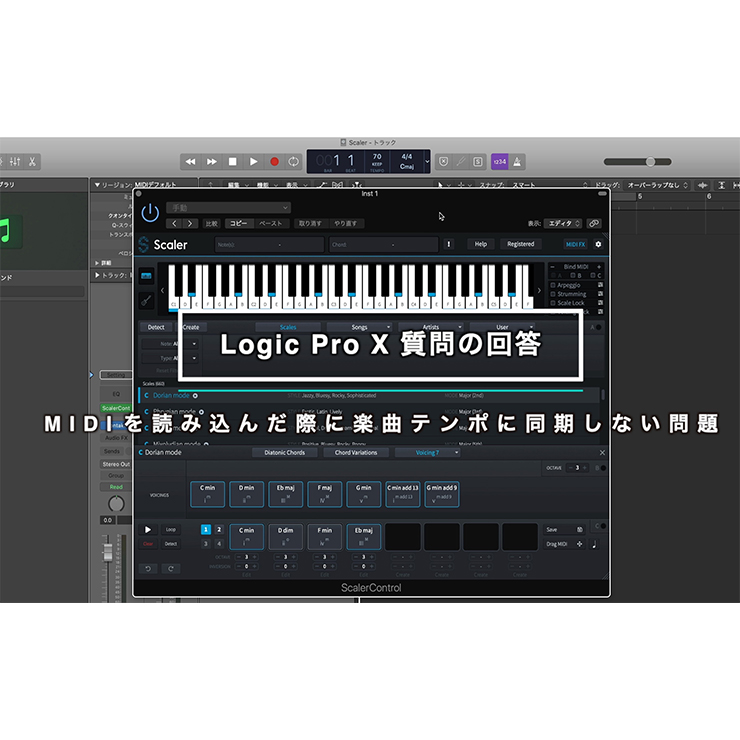Image resolution: width=740 pixels, height=740 pixels.
Task: Open the Artists dropdown menu
Action: click(x=431, y=327)
